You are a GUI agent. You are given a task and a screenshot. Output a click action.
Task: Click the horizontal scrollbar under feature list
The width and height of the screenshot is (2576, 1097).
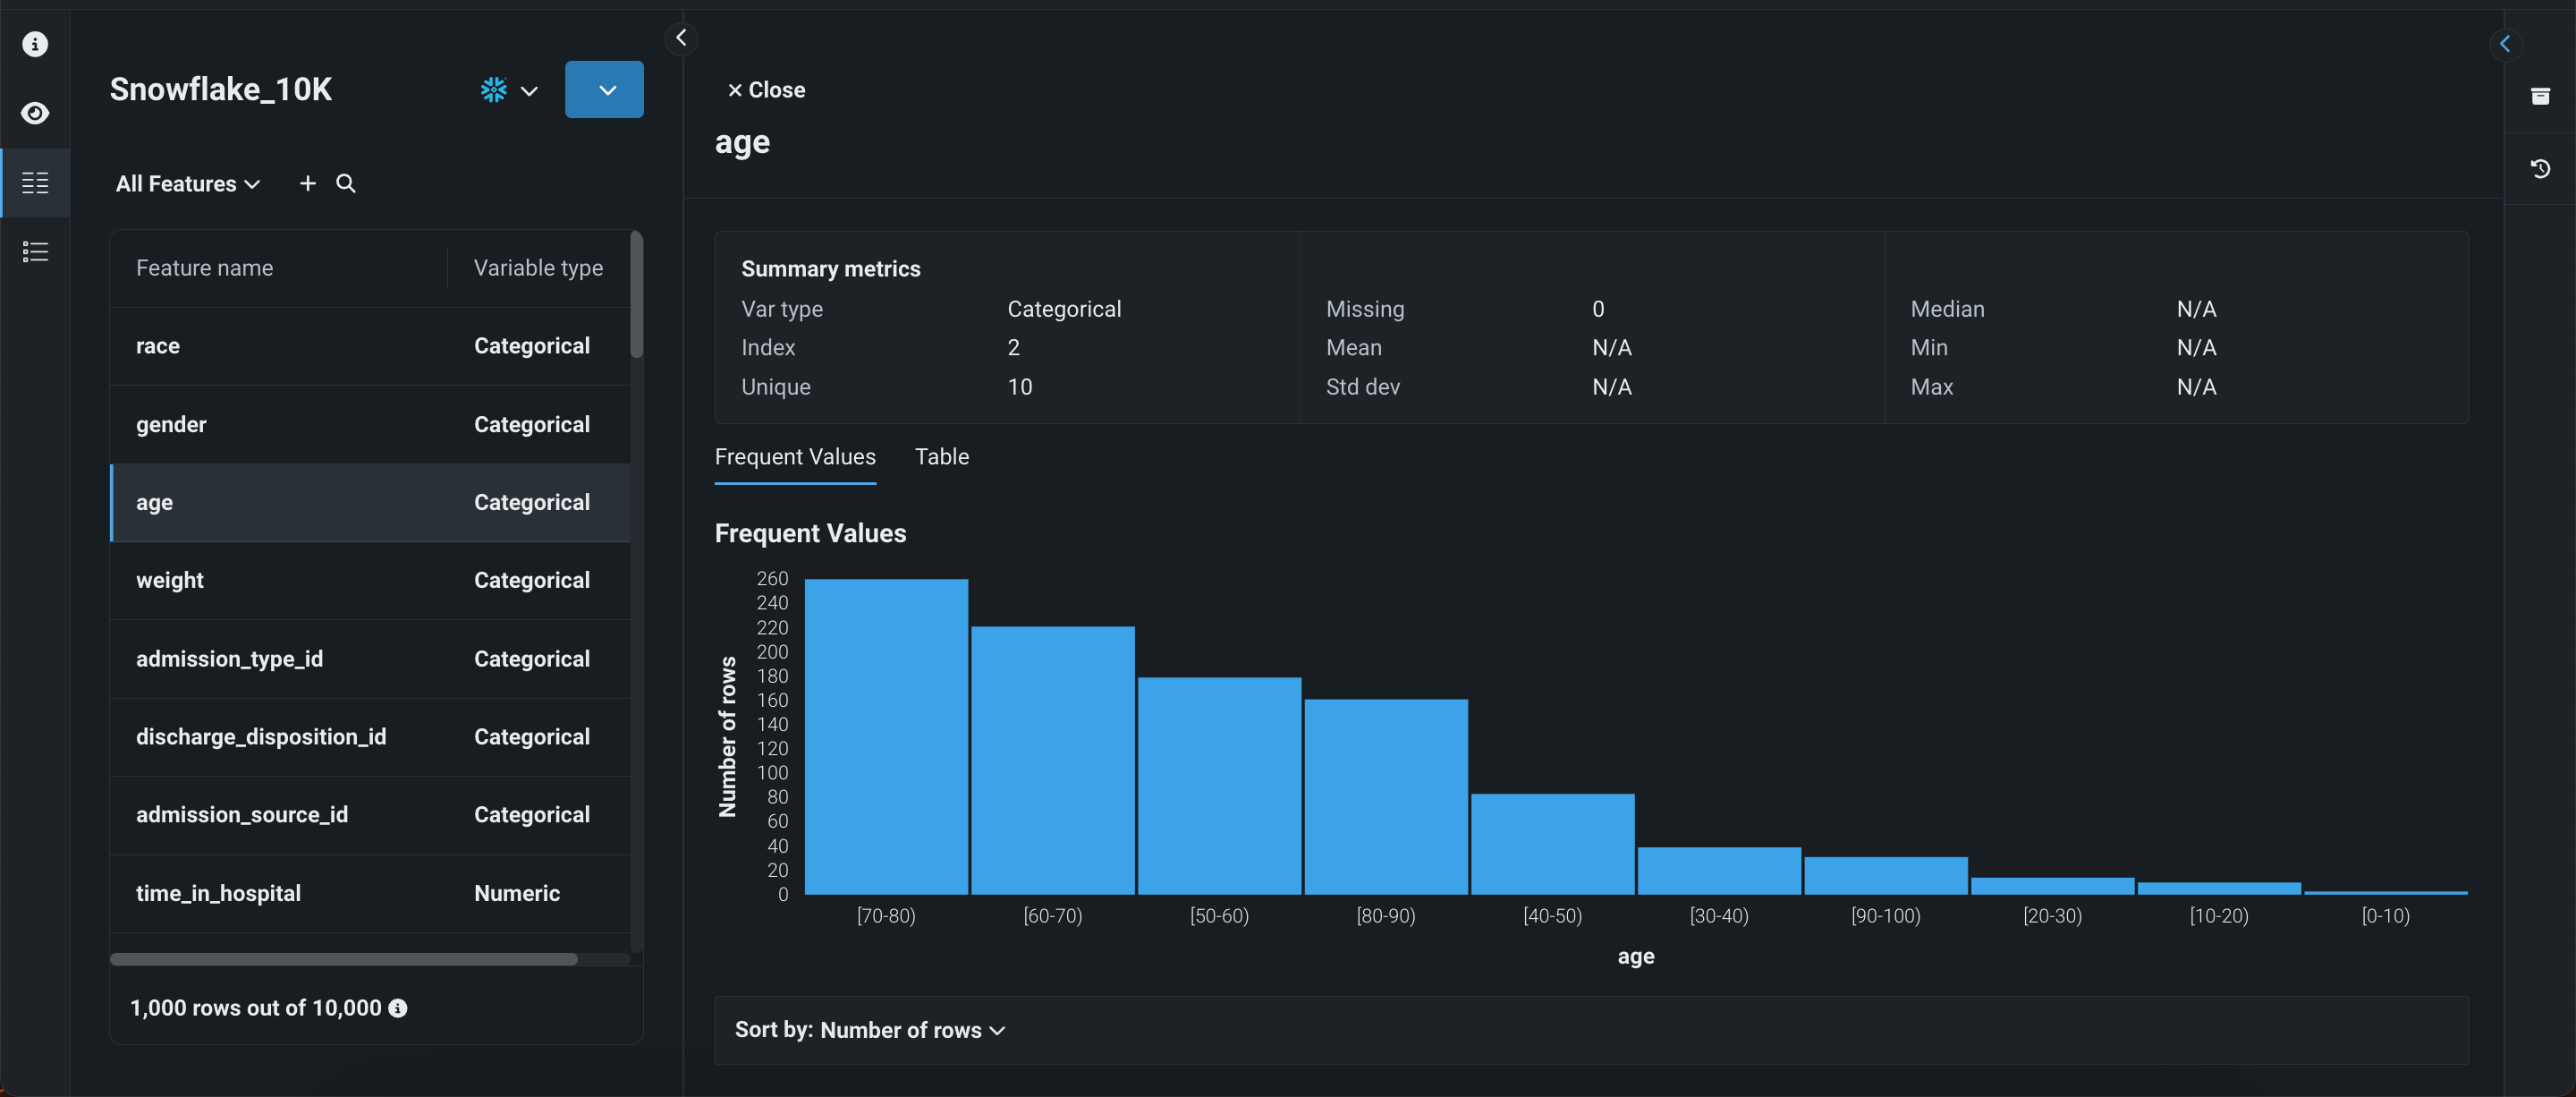click(x=343, y=959)
